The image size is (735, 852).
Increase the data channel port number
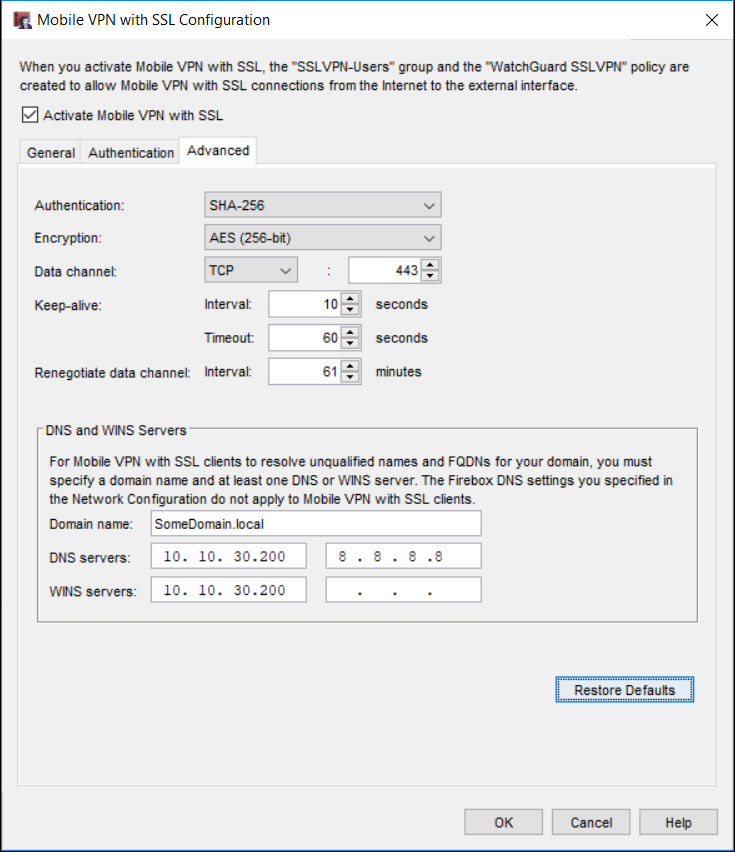pos(431,265)
